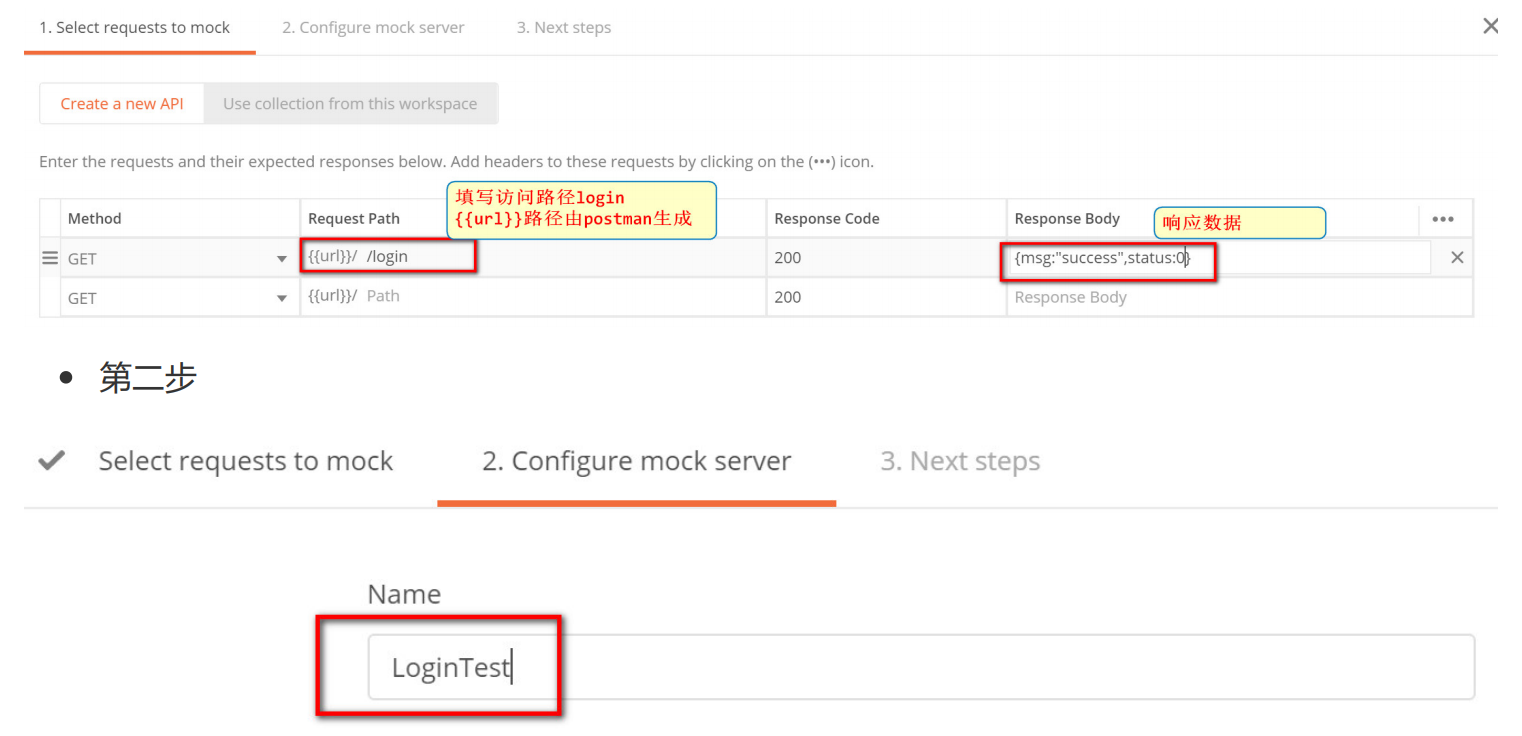Remove the /login request row
Viewport: 1522px width, 736px height.
(1457, 258)
